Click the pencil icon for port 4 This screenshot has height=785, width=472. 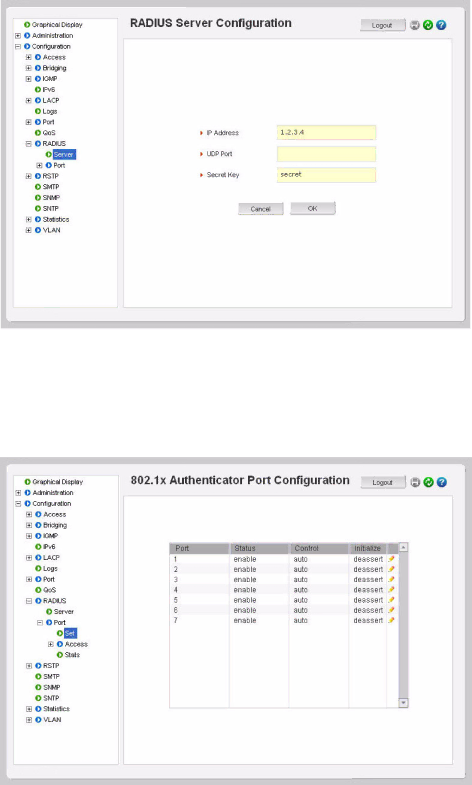point(391,589)
